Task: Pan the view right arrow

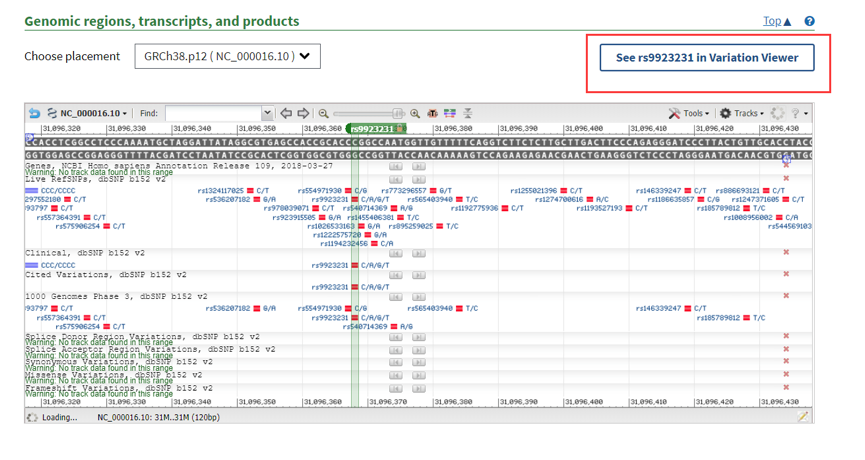Action: pyautogui.click(x=303, y=113)
